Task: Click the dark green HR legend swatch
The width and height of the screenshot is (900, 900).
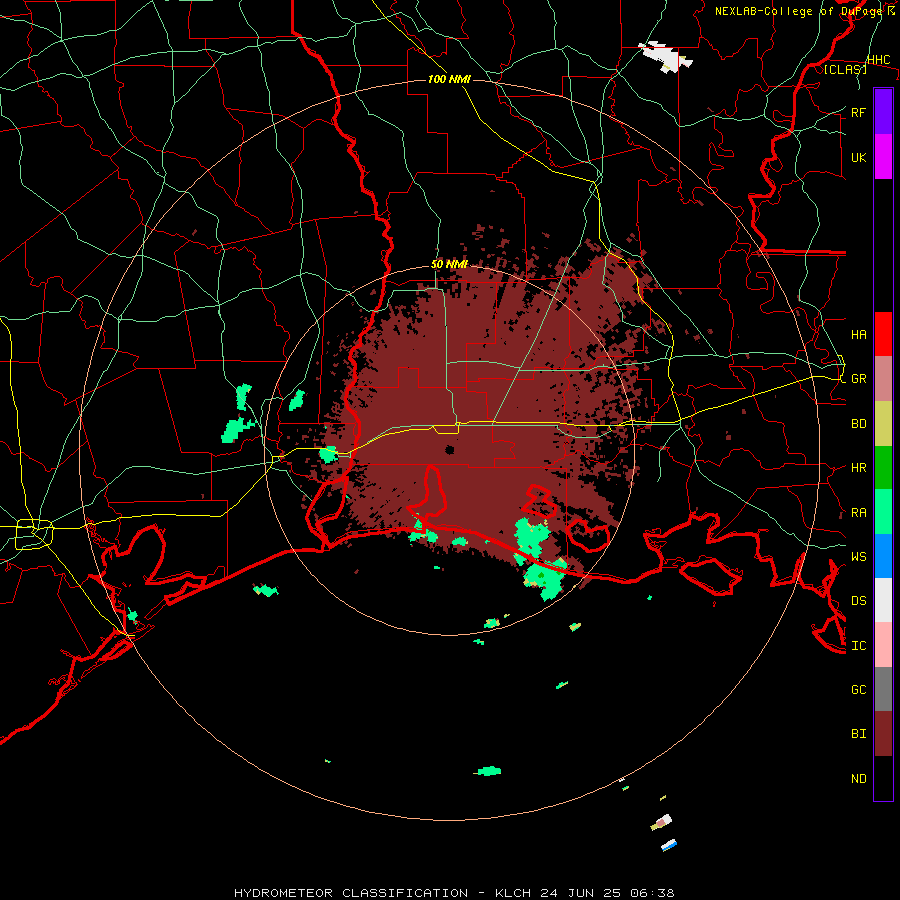Action: tap(883, 468)
